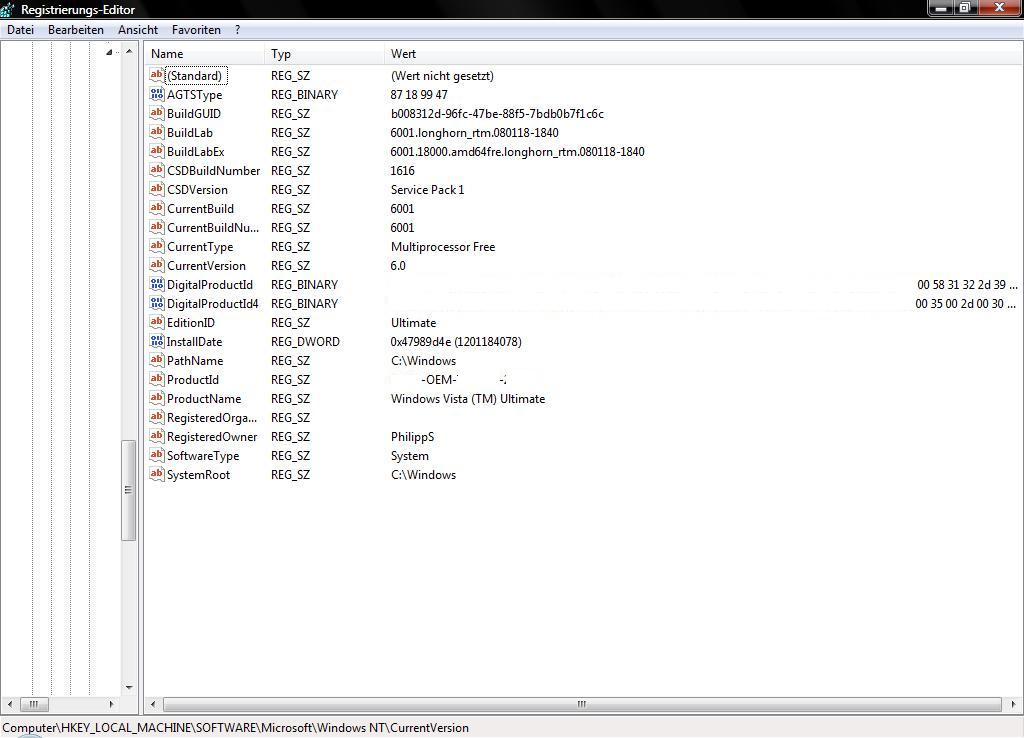Click the REG_DWORD type cell

coord(305,342)
